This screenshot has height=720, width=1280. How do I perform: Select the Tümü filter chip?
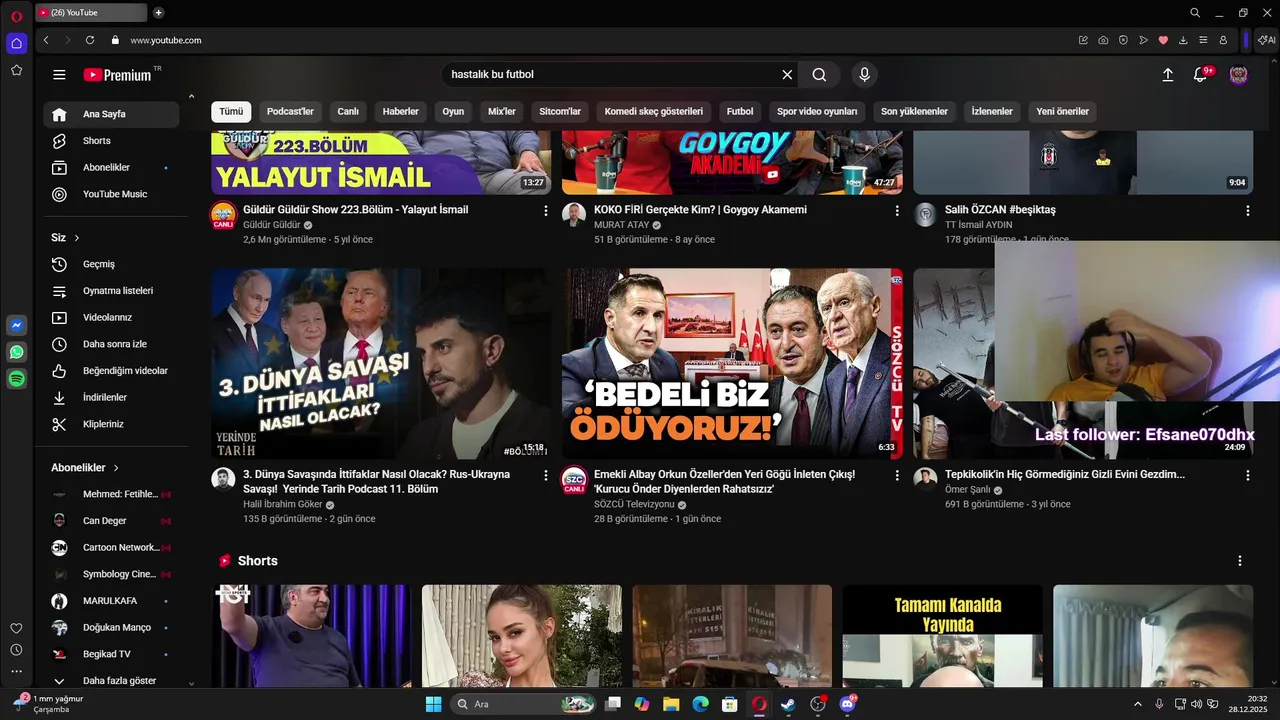pos(231,111)
